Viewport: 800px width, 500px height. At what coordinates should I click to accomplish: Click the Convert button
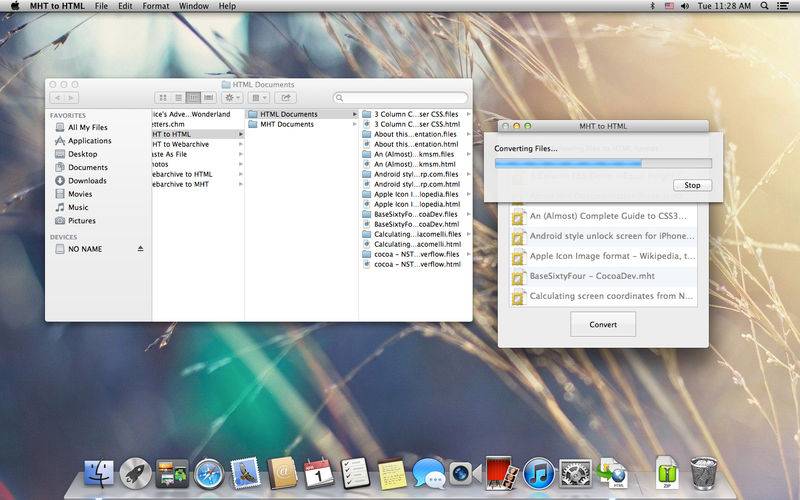tap(603, 324)
